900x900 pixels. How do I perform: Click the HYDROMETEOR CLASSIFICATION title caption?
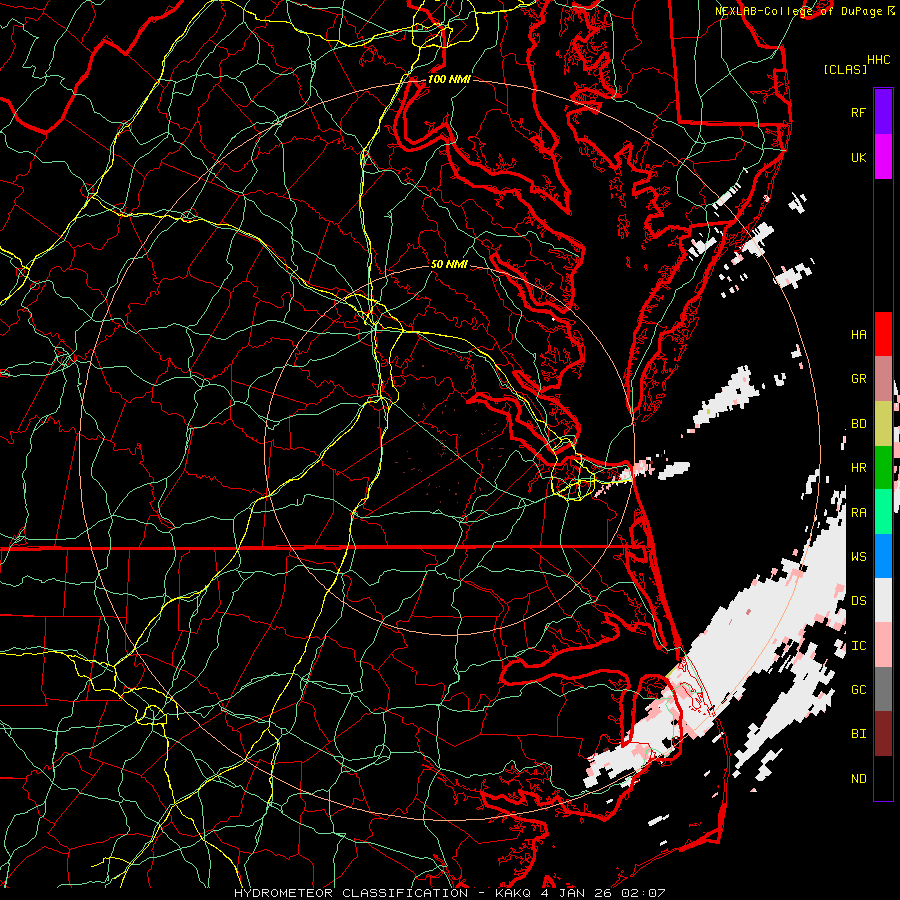point(351,893)
